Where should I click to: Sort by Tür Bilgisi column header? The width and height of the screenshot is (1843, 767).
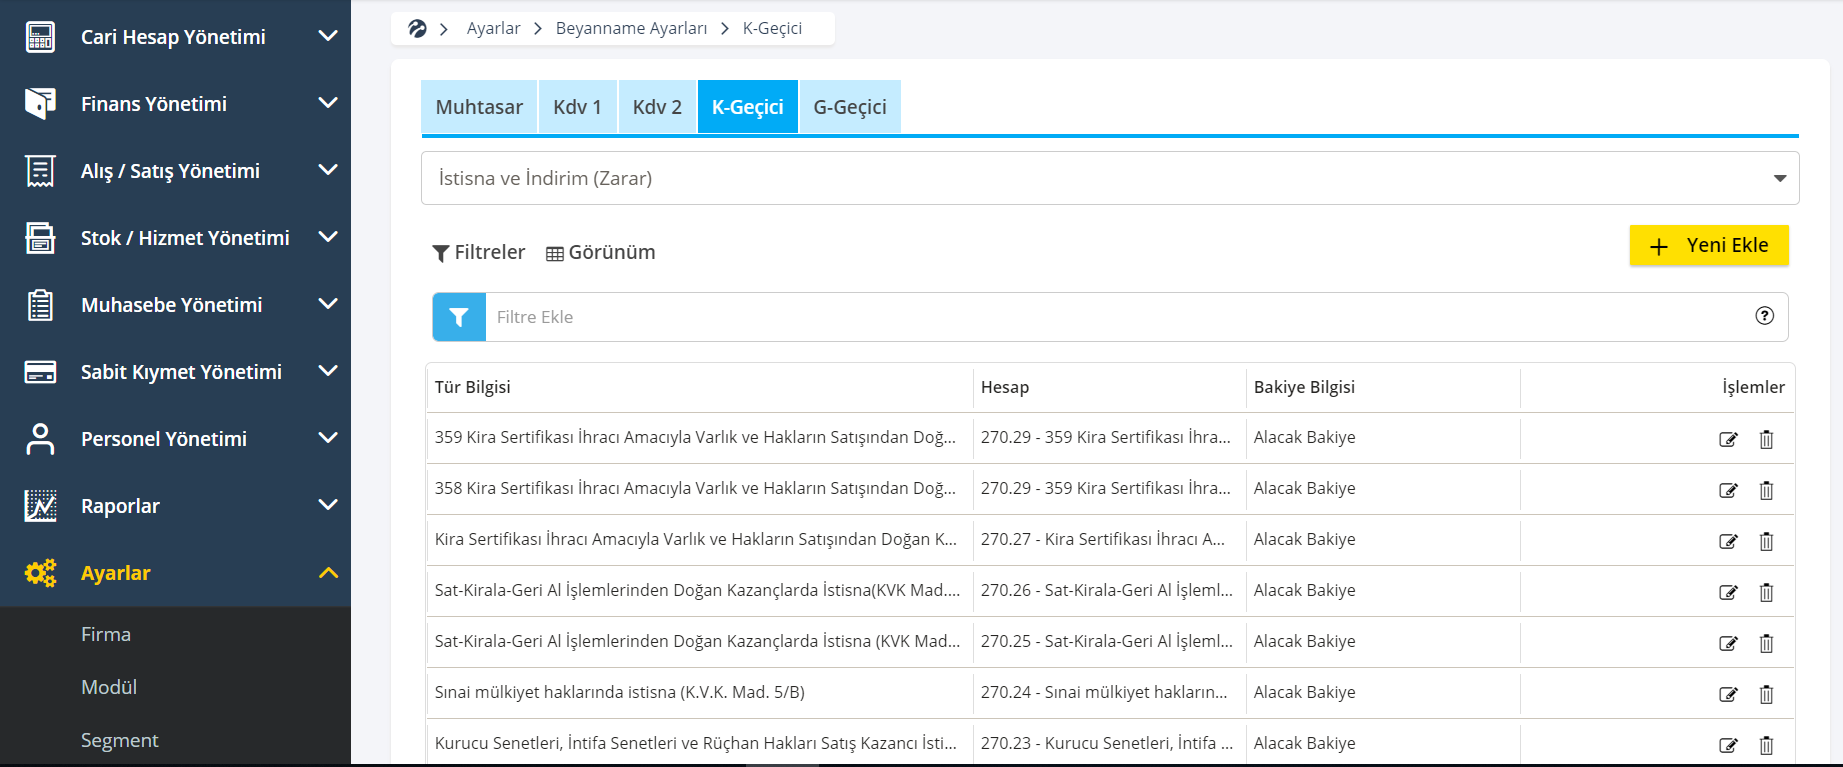(472, 387)
